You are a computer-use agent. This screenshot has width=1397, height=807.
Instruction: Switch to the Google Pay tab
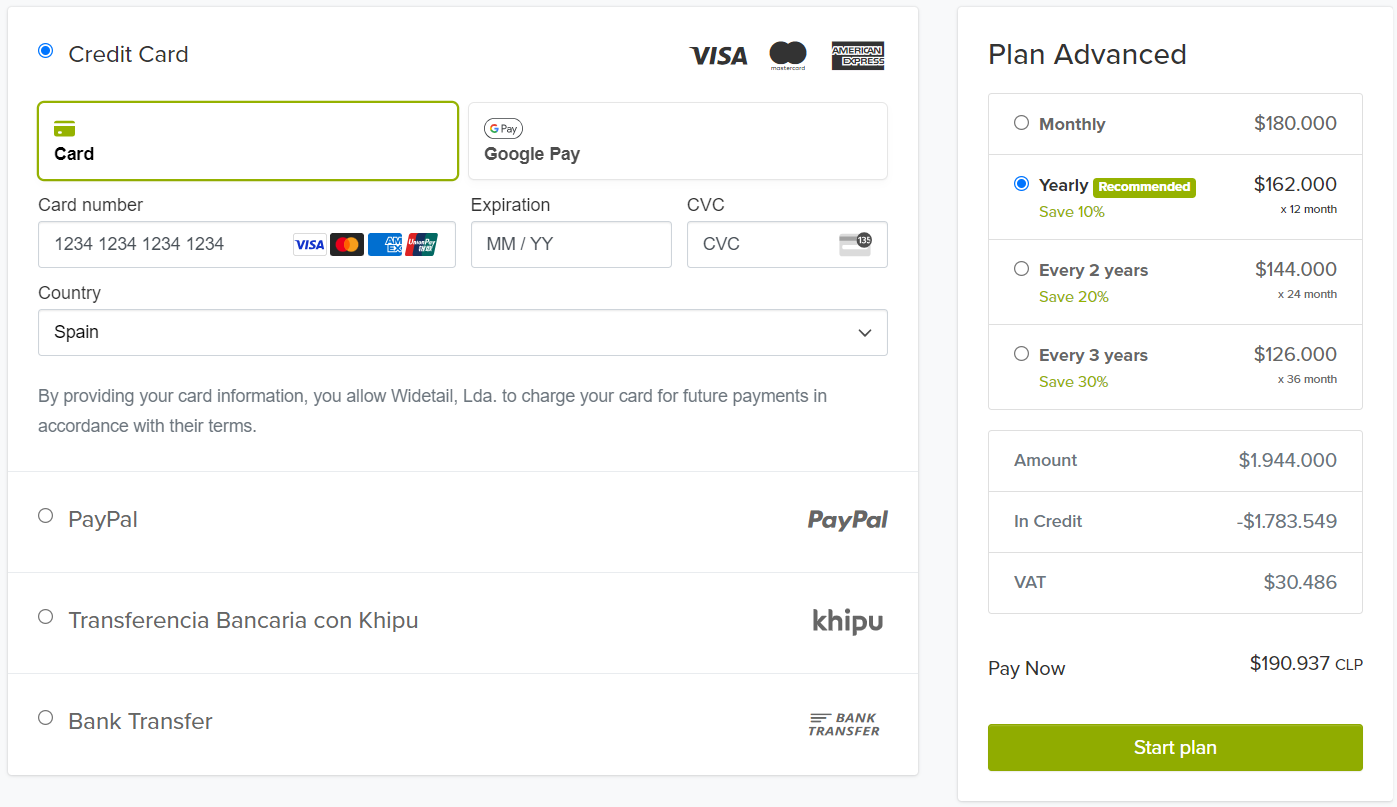point(677,141)
